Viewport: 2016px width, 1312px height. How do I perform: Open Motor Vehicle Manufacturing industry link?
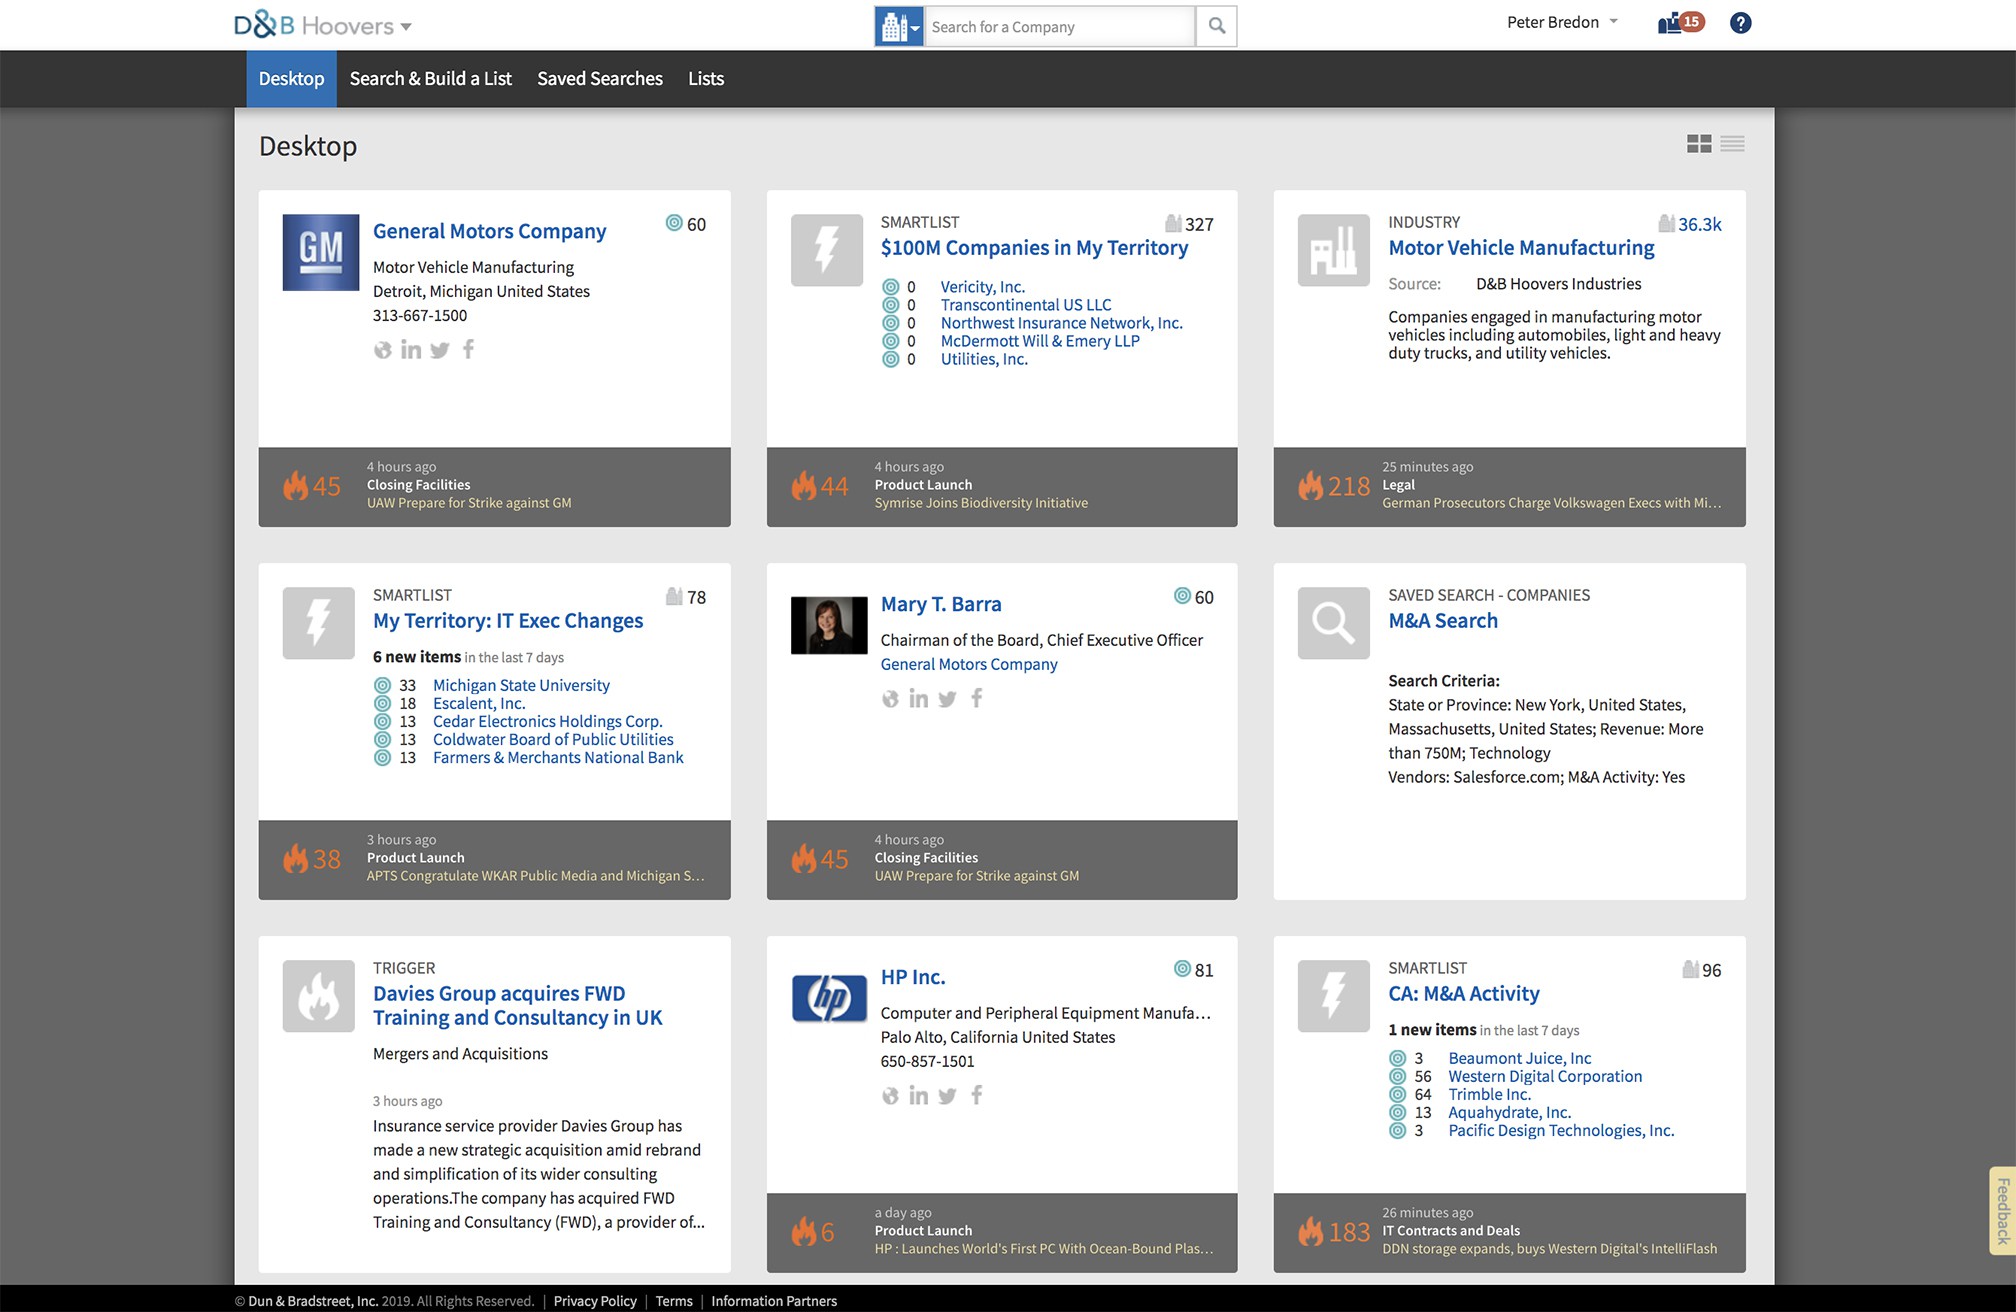click(1520, 248)
